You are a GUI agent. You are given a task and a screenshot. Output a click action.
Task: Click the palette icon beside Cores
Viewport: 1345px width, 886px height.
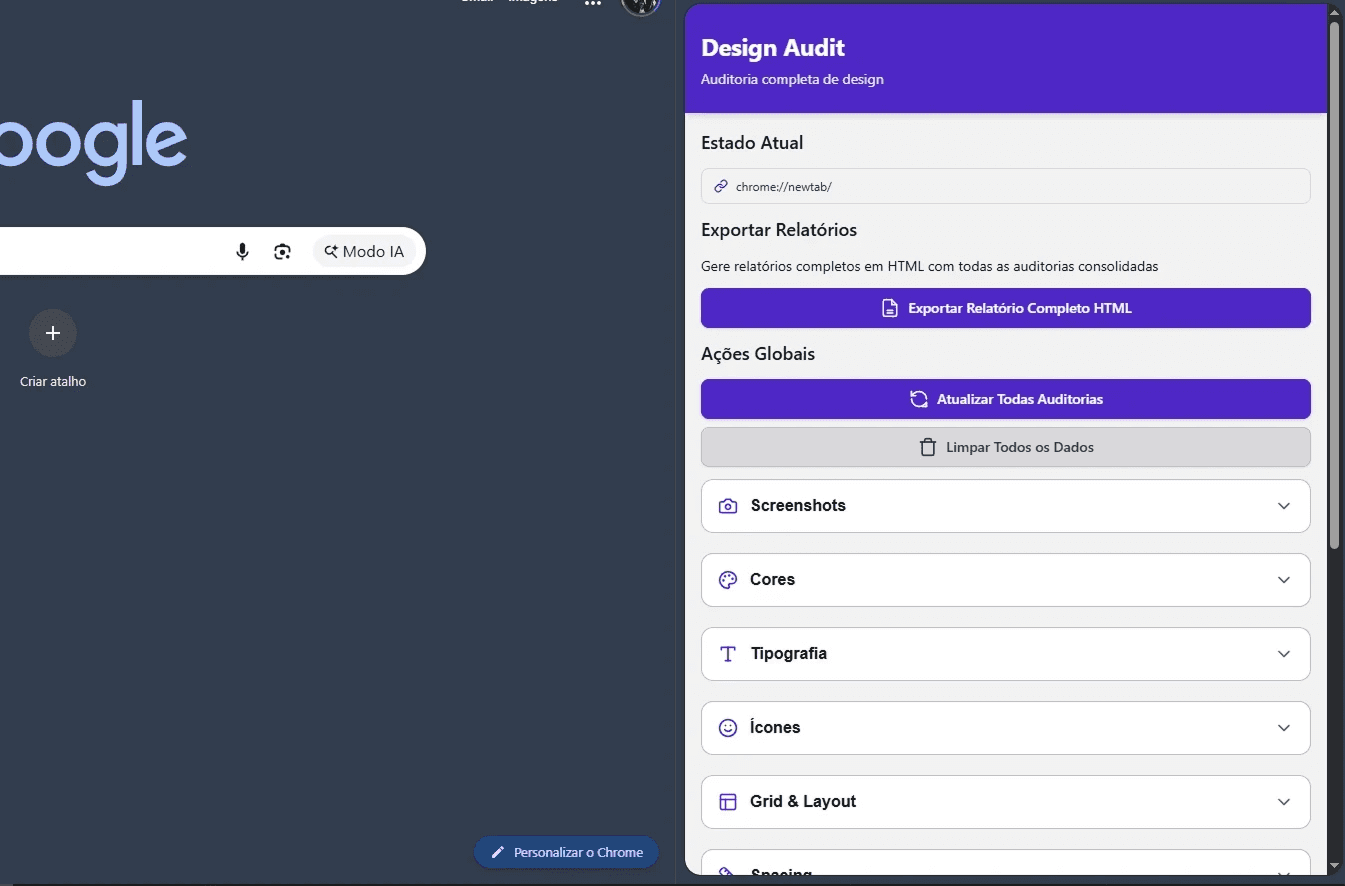727,580
